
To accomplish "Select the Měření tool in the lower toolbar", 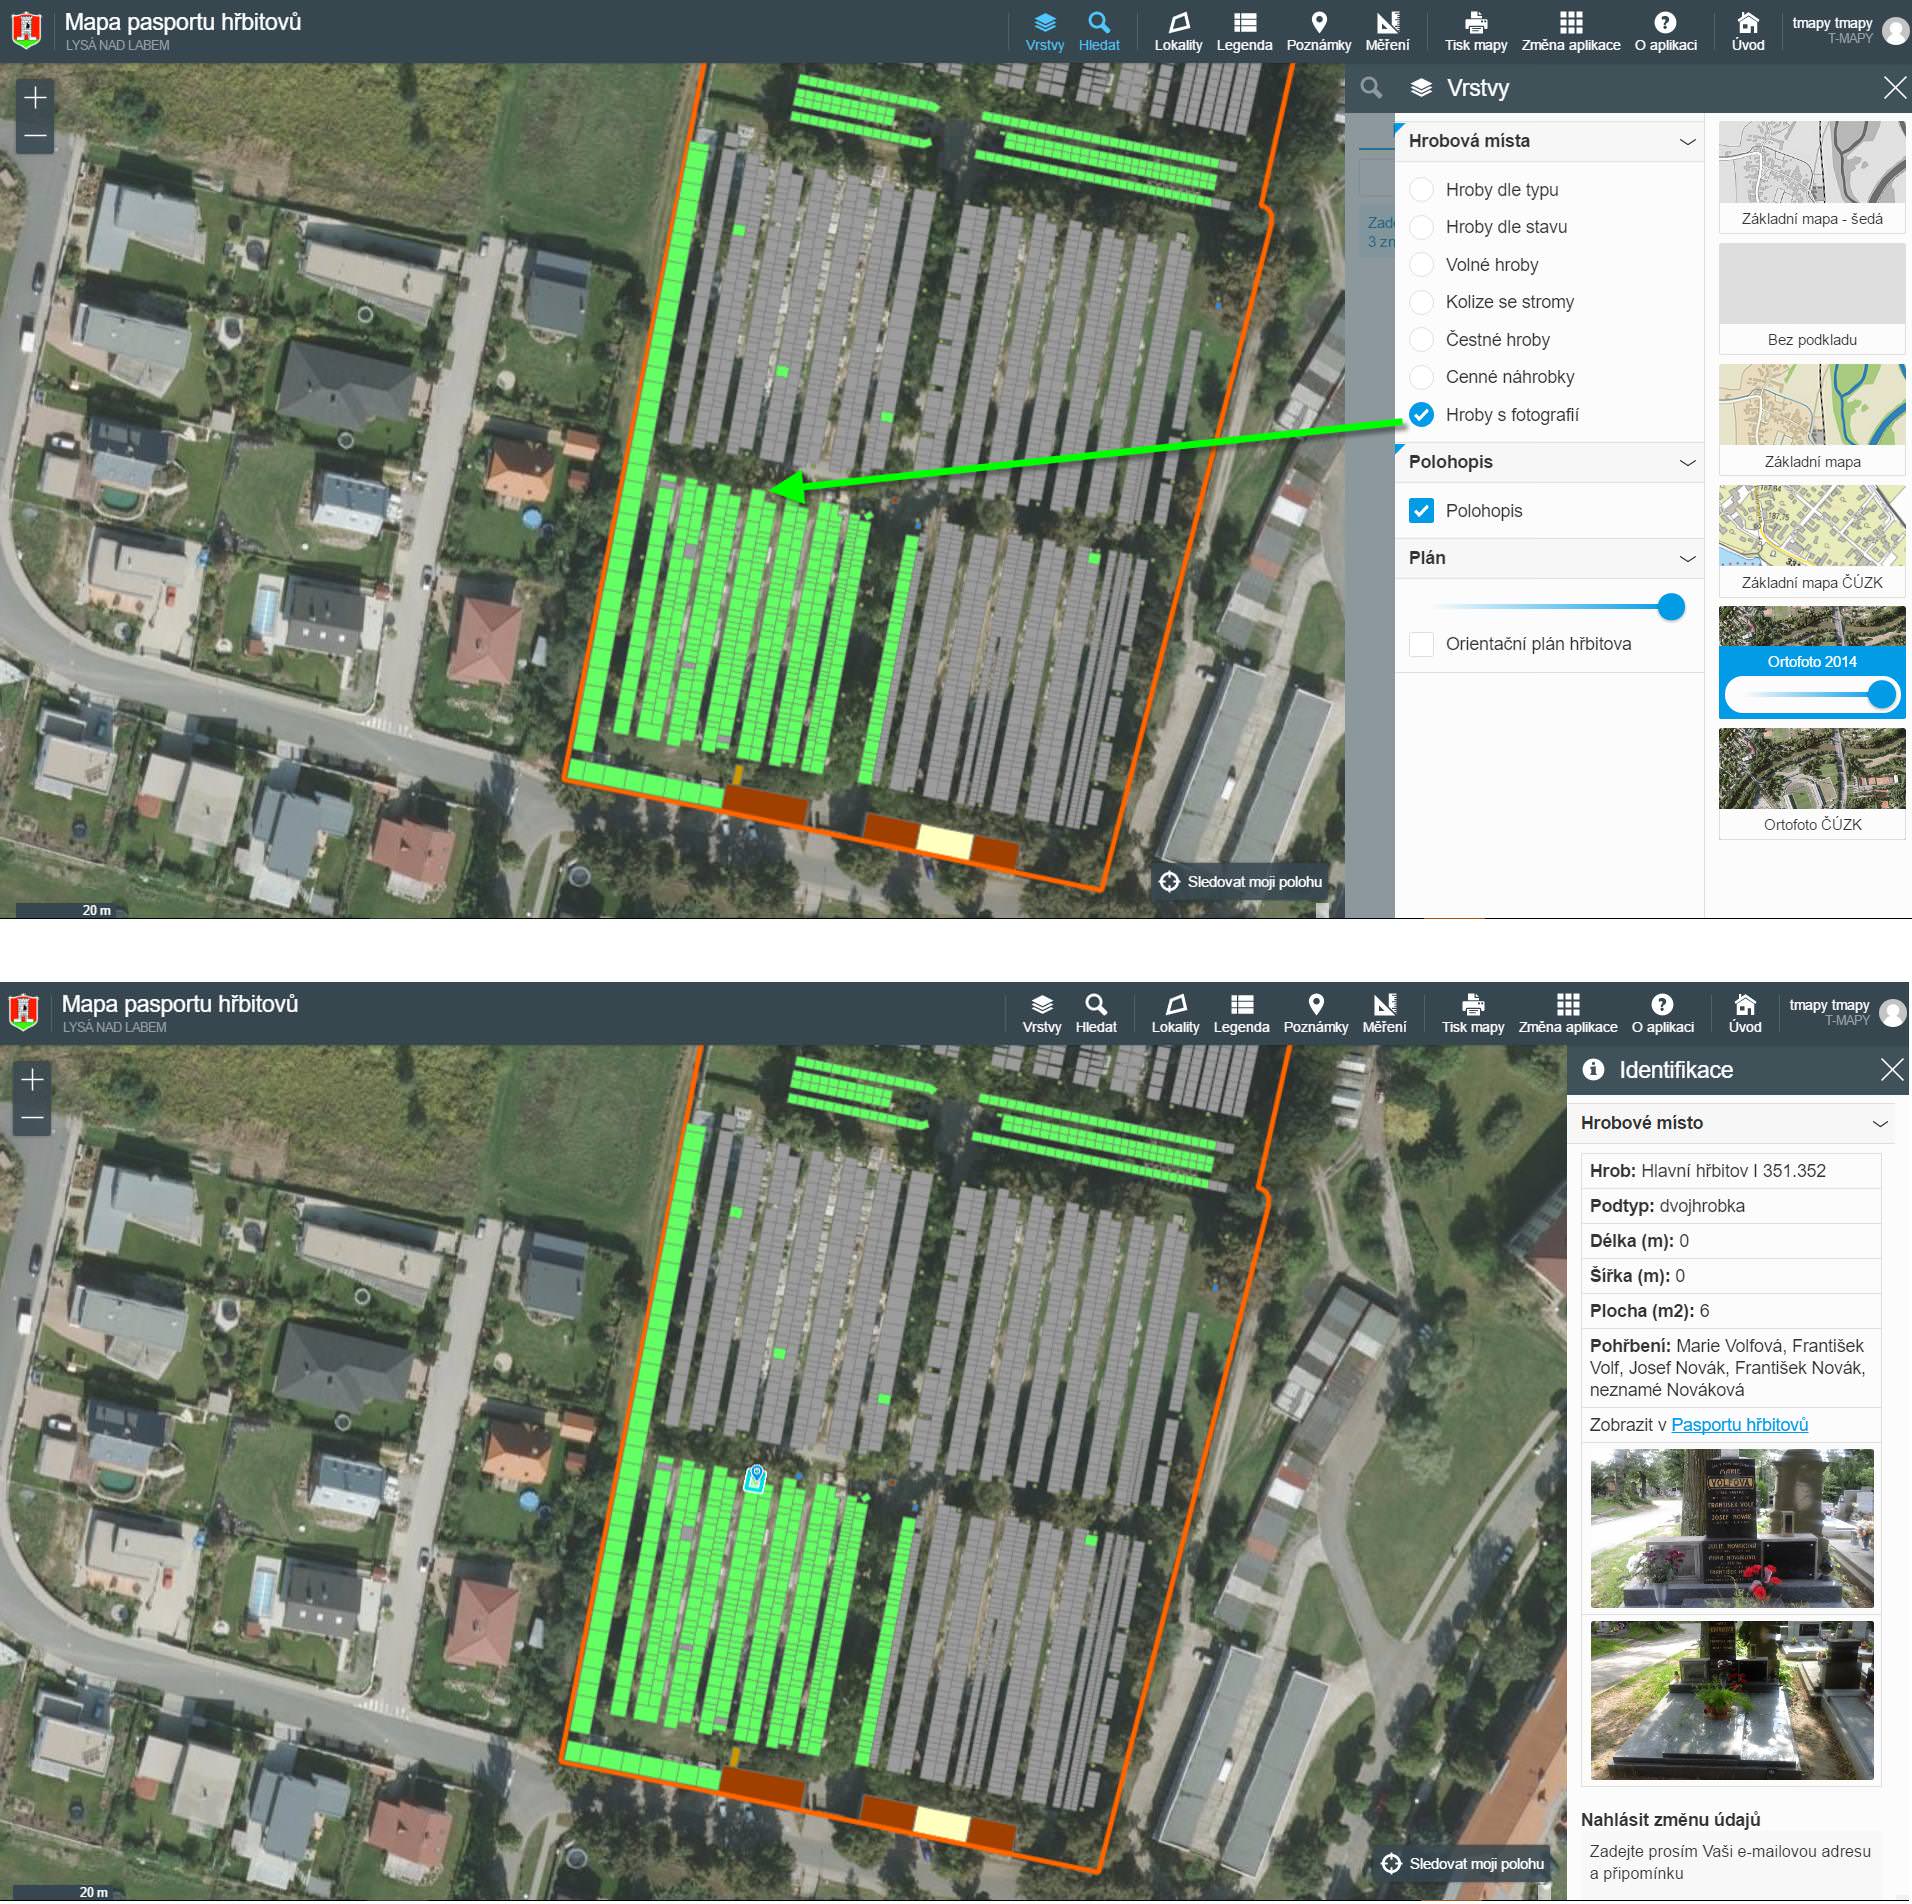I will coord(1384,1013).
